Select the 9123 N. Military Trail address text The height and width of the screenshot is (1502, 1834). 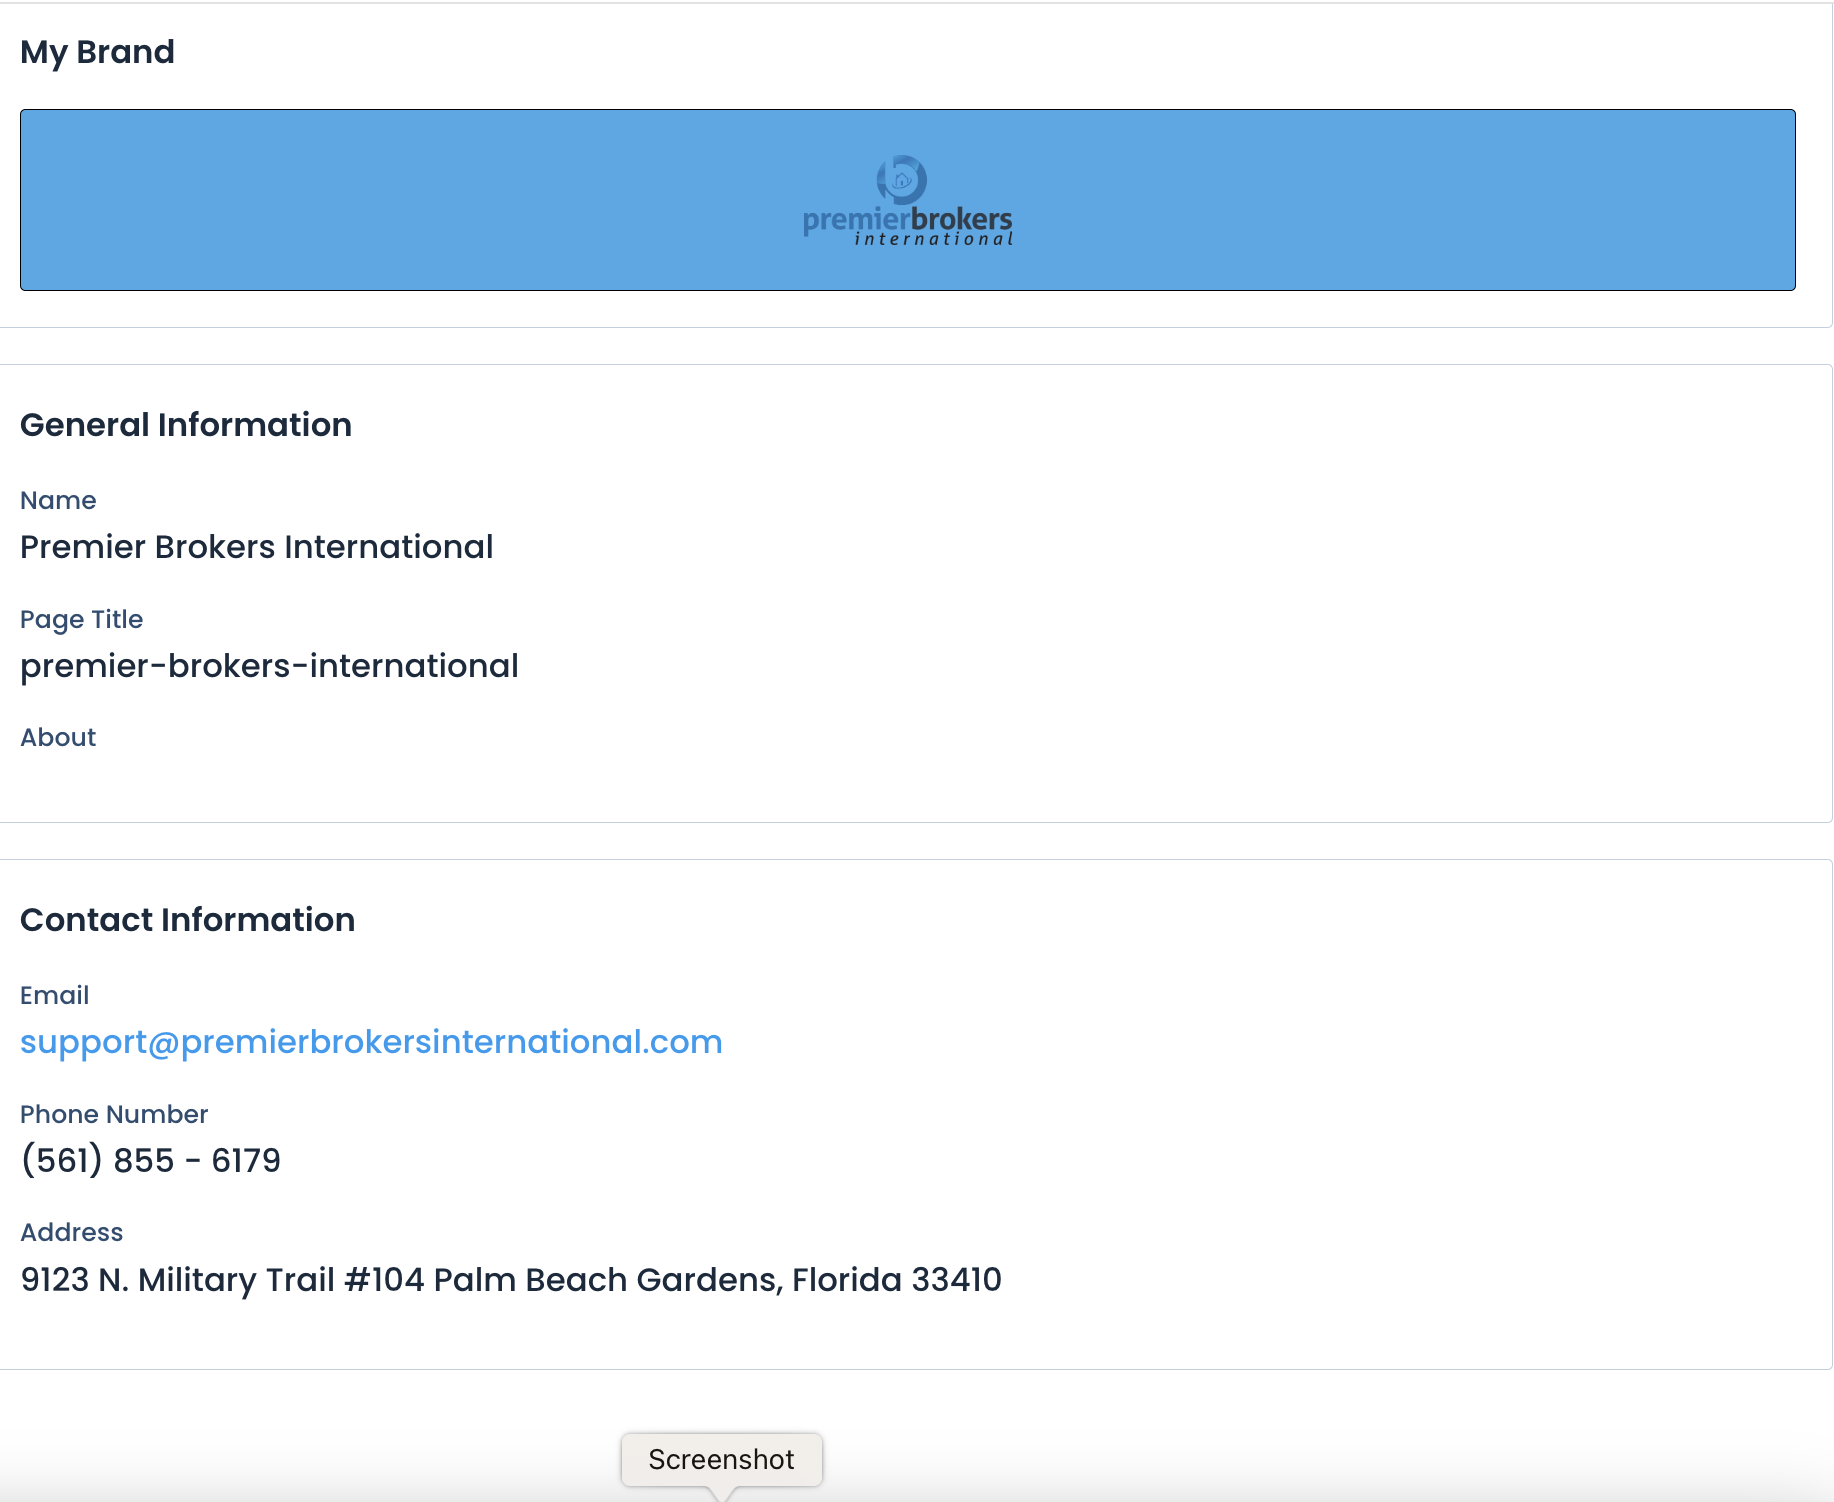511,1280
